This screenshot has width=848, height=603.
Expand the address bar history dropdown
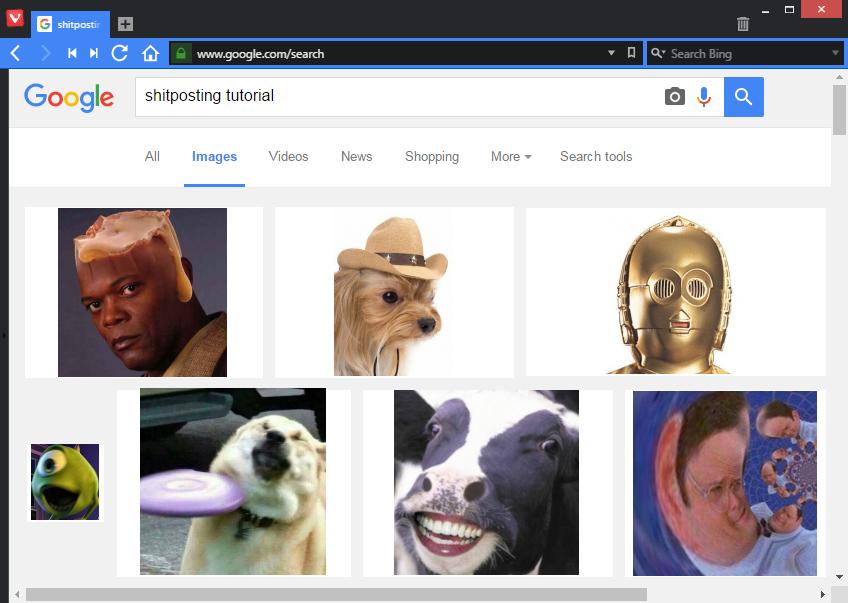[612, 53]
